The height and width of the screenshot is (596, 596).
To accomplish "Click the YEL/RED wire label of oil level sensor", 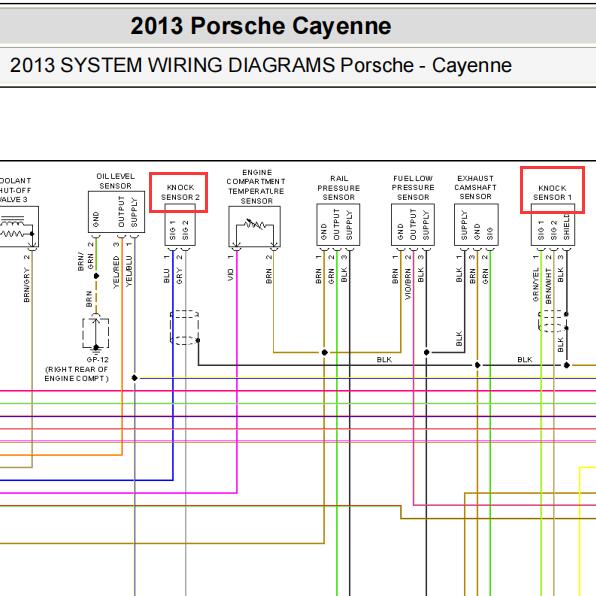I will 116,272.
